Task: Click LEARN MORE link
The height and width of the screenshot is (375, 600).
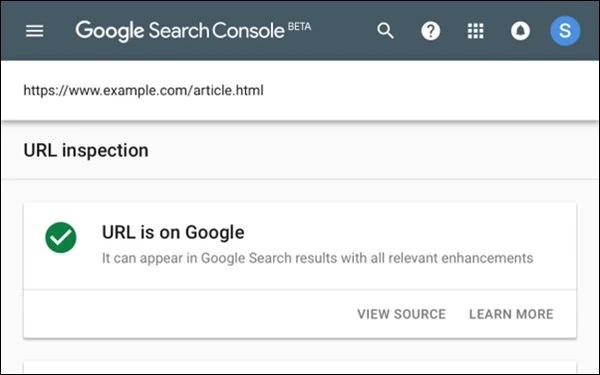Action: click(511, 314)
